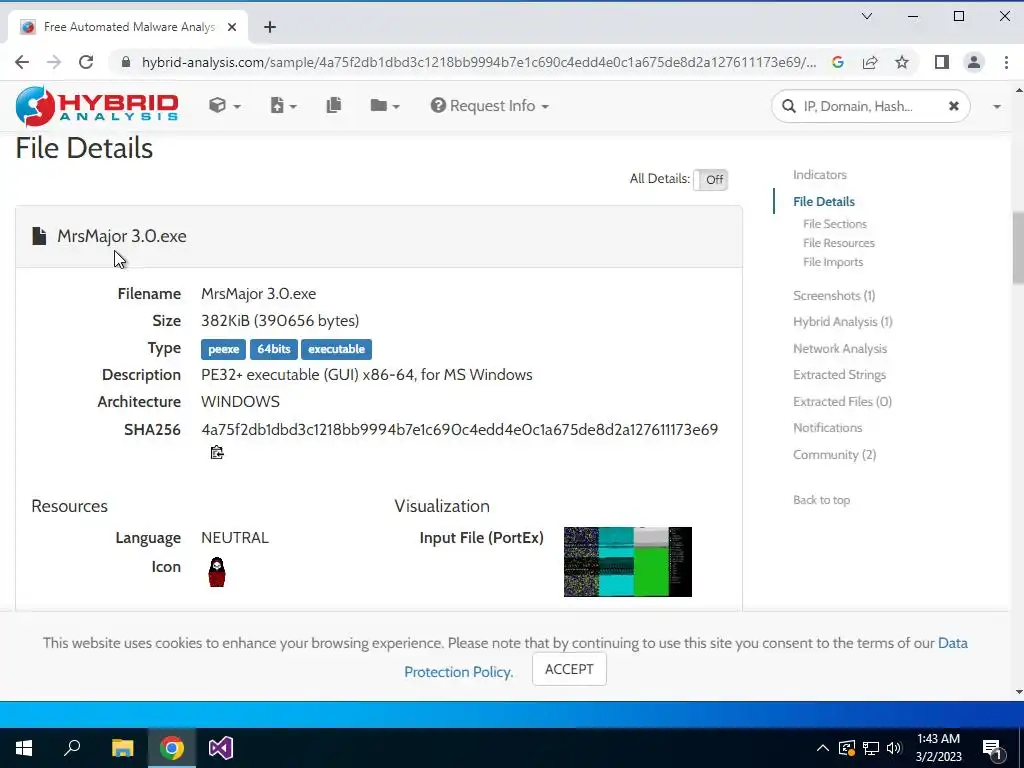Share this page icon
This screenshot has width=1024, height=768.
tap(870, 62)
